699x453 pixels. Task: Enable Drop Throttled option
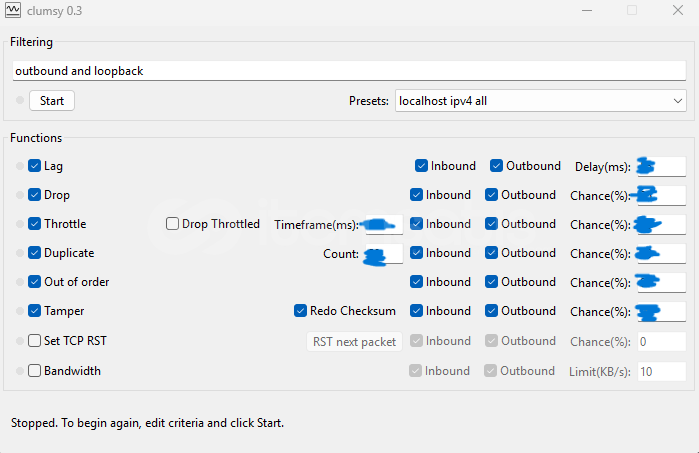click(x=173, y=224)
